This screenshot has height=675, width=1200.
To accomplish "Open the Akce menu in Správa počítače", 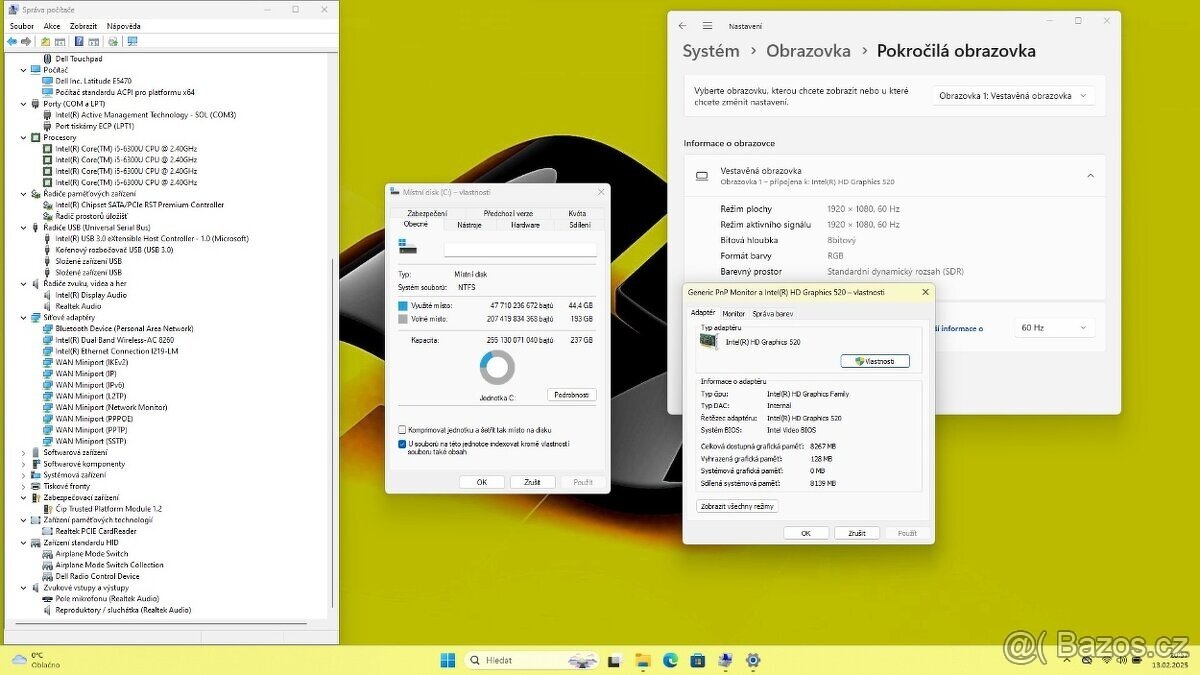I will 52,26.
